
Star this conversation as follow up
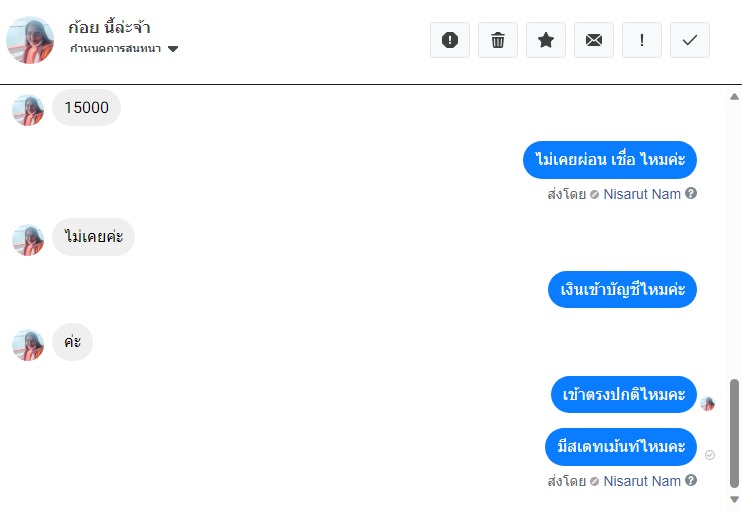[x=546, y=40]
